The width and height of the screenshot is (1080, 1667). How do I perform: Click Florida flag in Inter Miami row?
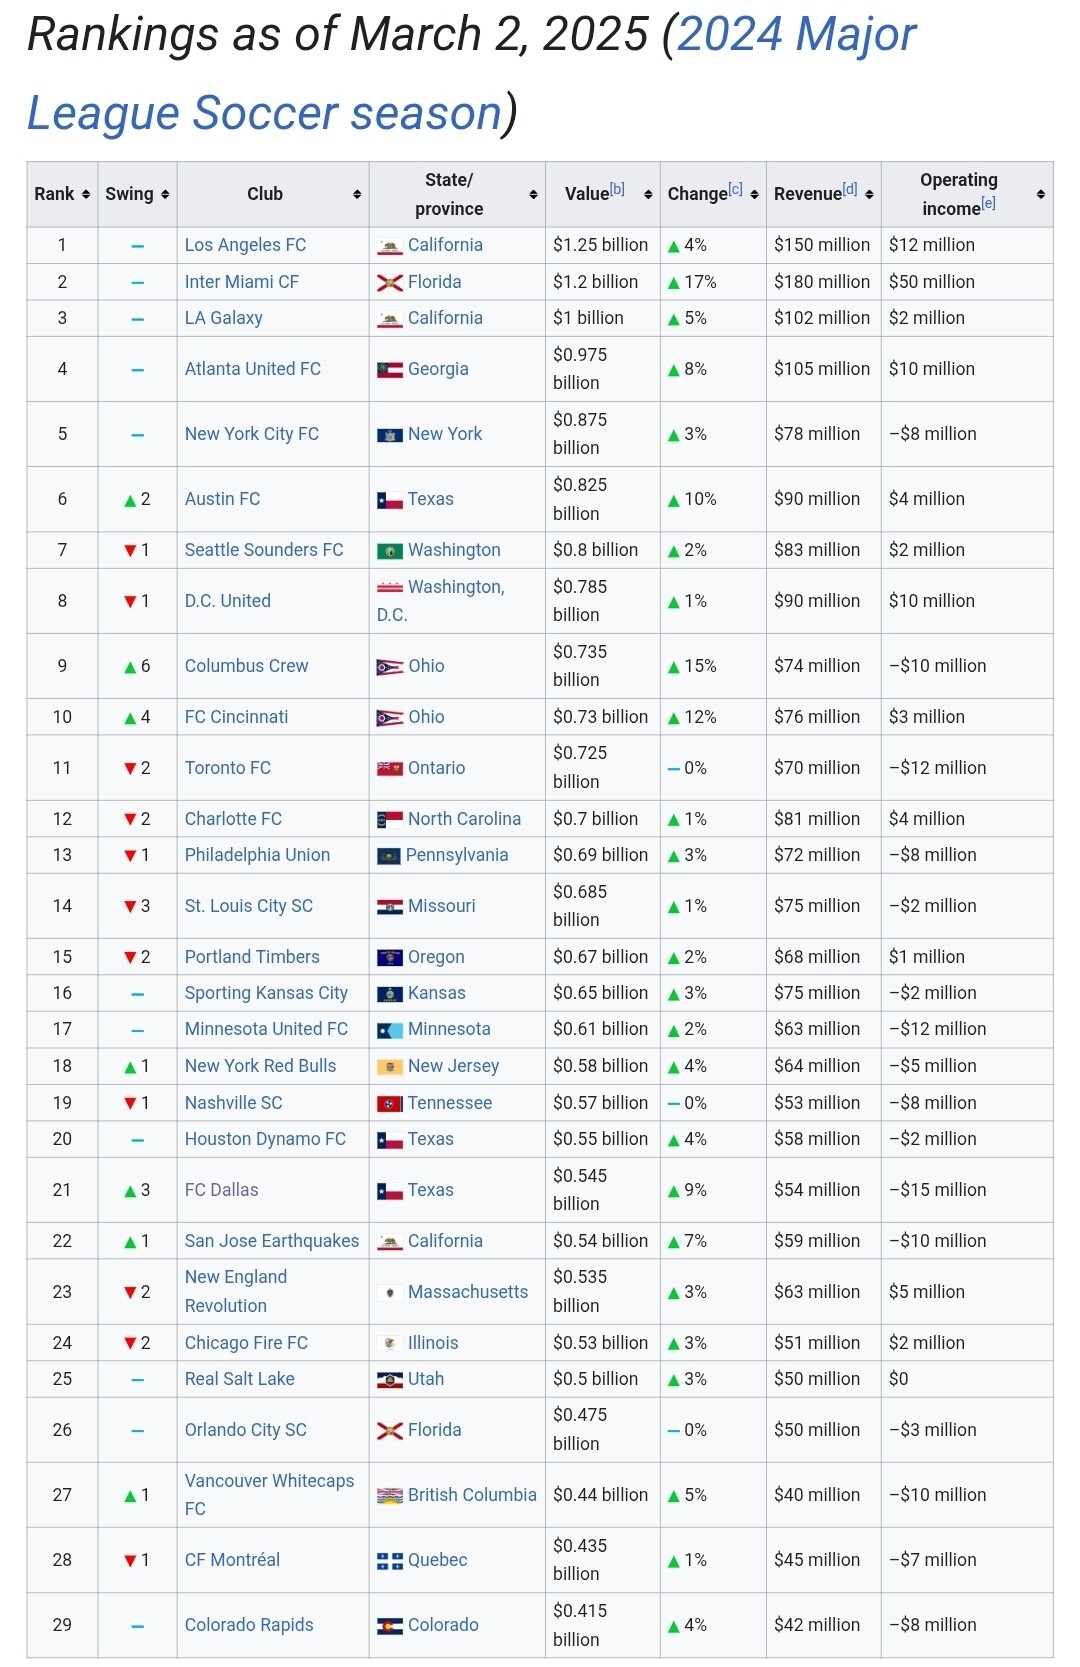click(x=390, y=283)
